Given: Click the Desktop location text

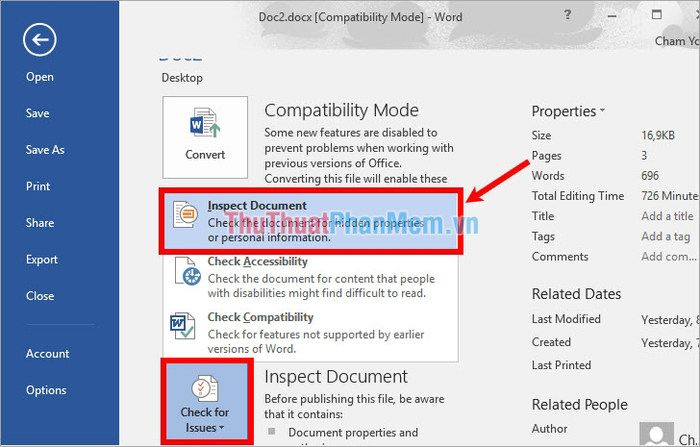Looking at the screenshot, I should point(182,78).
